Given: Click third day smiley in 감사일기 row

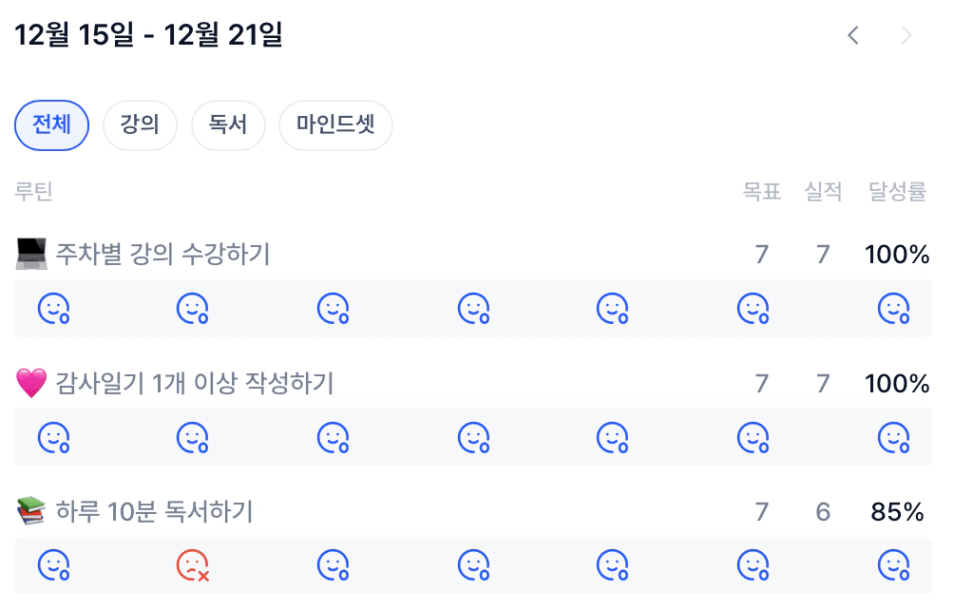Looking at the screenshot, I should tap(333, 438).
